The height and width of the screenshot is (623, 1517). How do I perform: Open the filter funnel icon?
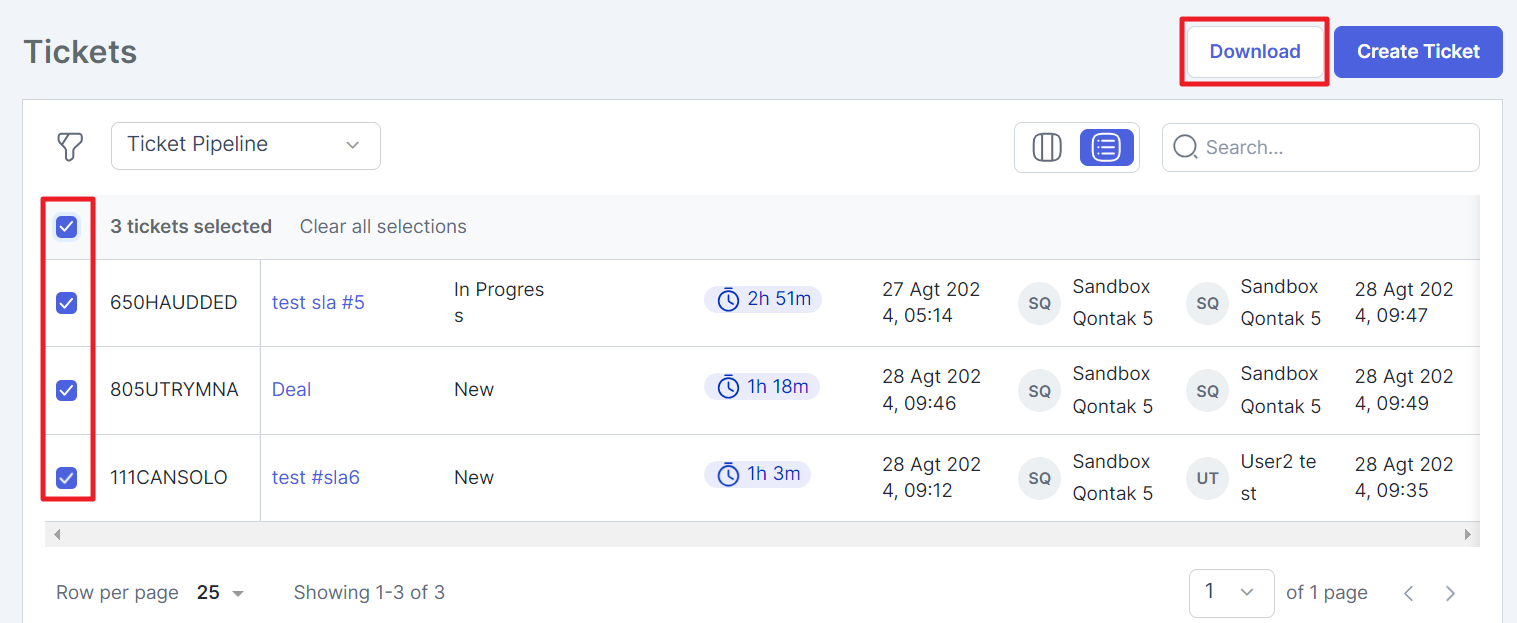point(69,147)
